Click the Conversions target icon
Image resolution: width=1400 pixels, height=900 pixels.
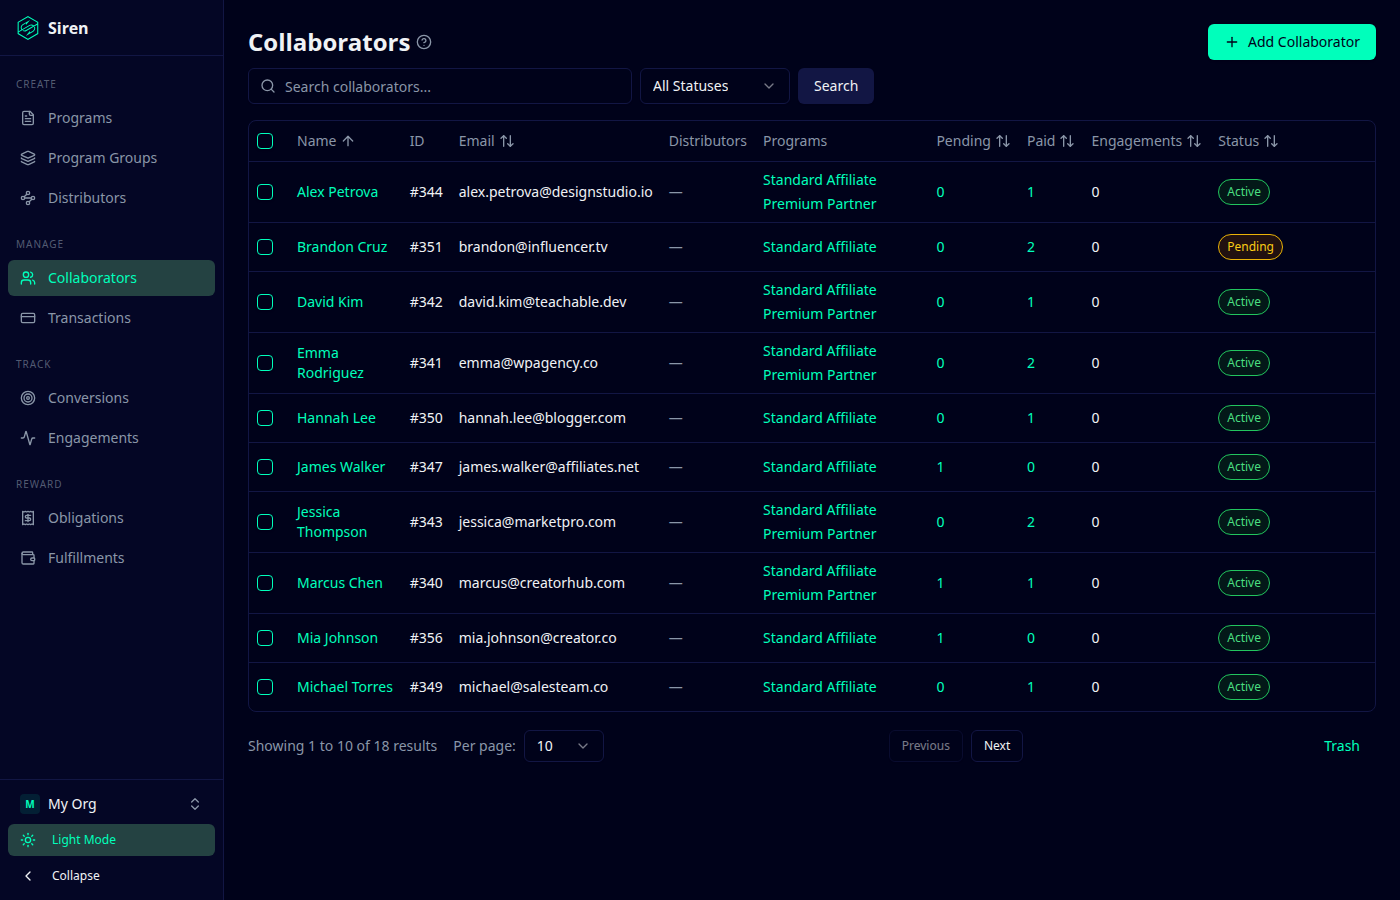tap(28, 398)
